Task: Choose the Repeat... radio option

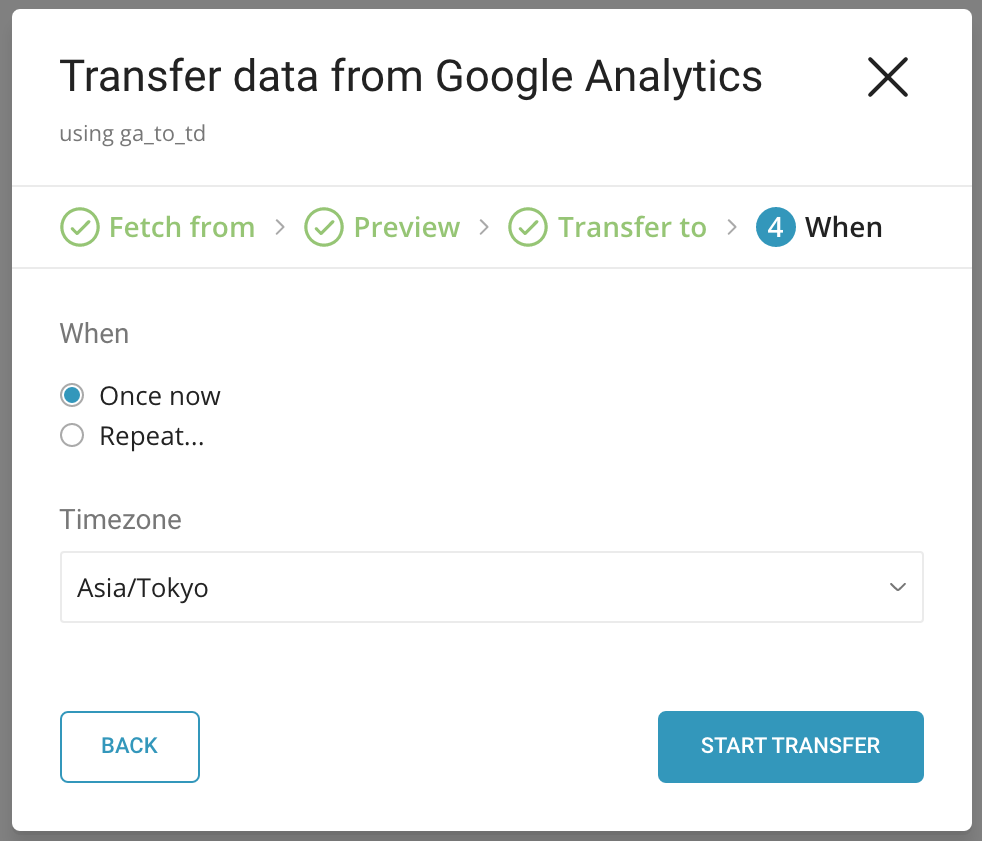Action: coord(72,436)
